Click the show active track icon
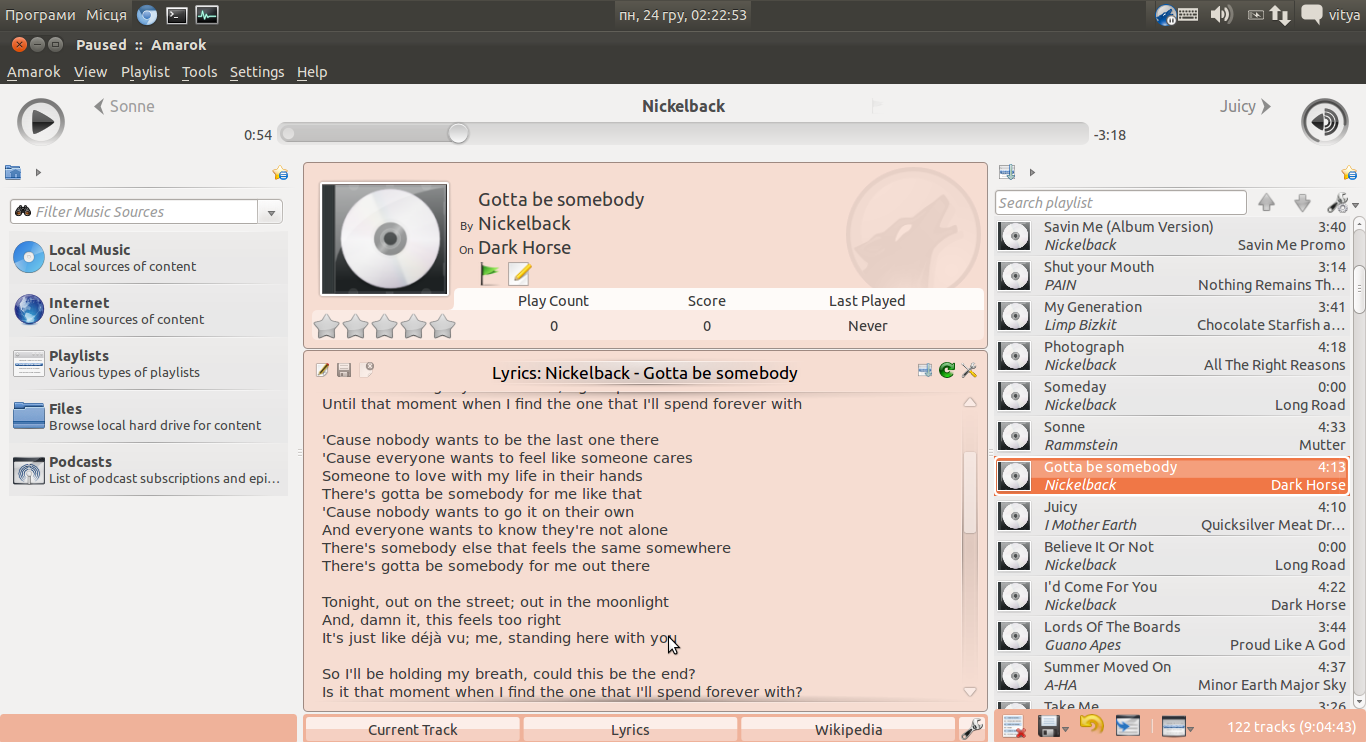 pyautogui.click(x=1127, y=727)
